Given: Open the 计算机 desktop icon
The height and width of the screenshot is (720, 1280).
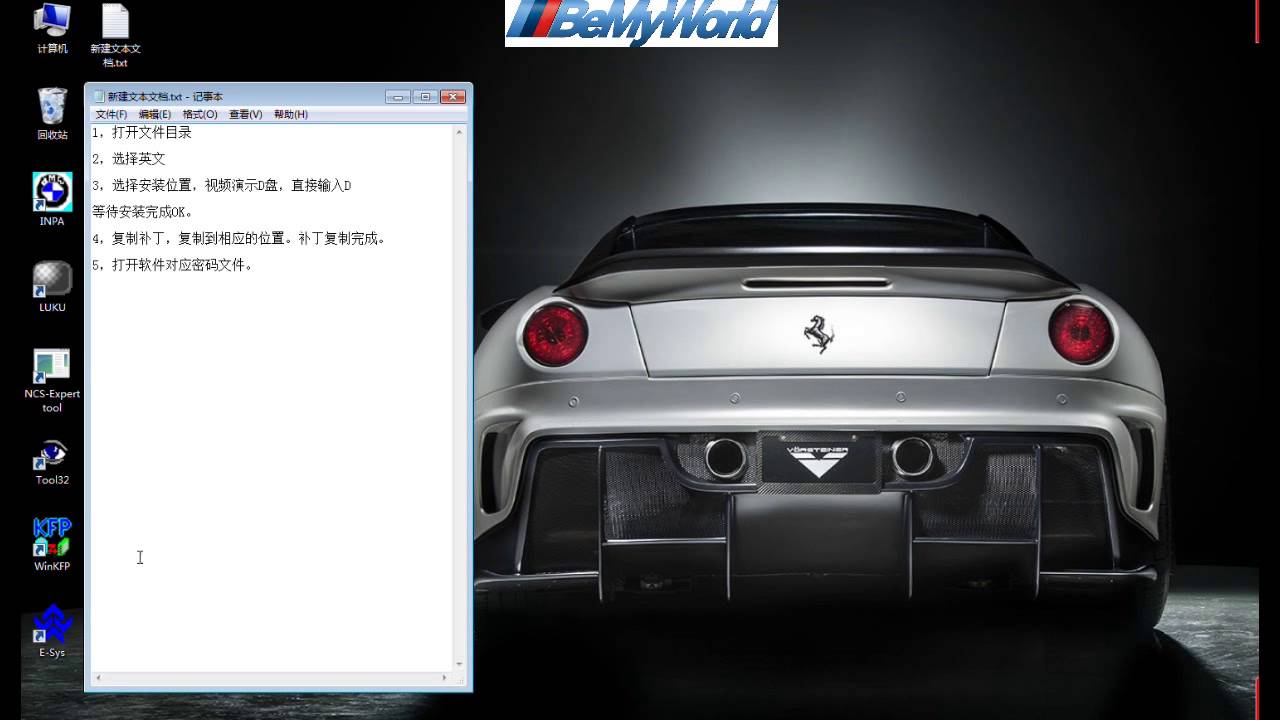Looking at the screenshot, I should [x=52, y=27].
